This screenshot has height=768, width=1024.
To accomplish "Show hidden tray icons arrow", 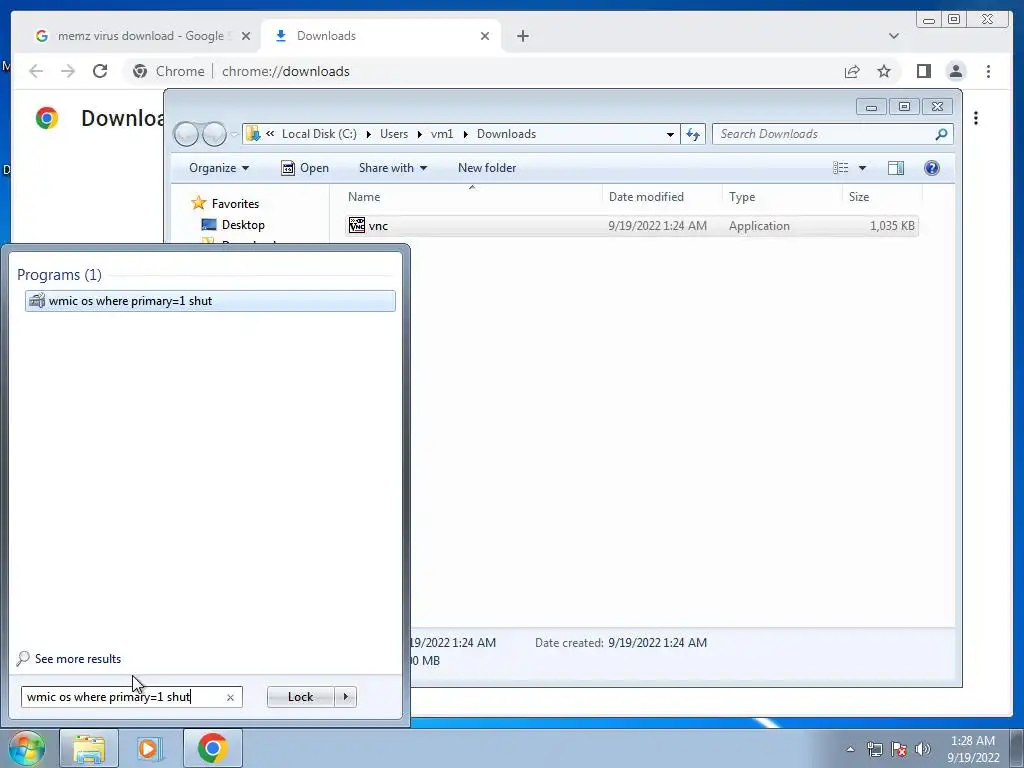I will 850,749.
